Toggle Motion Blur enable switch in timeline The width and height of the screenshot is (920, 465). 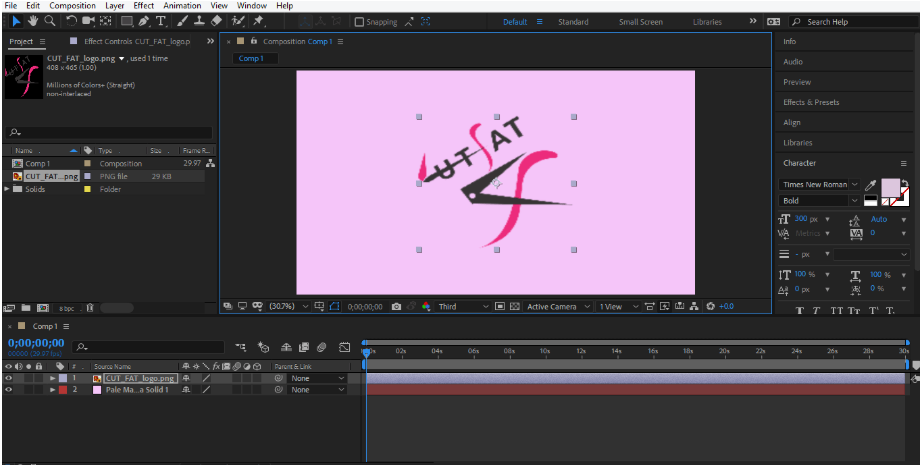tap(321, 347)
